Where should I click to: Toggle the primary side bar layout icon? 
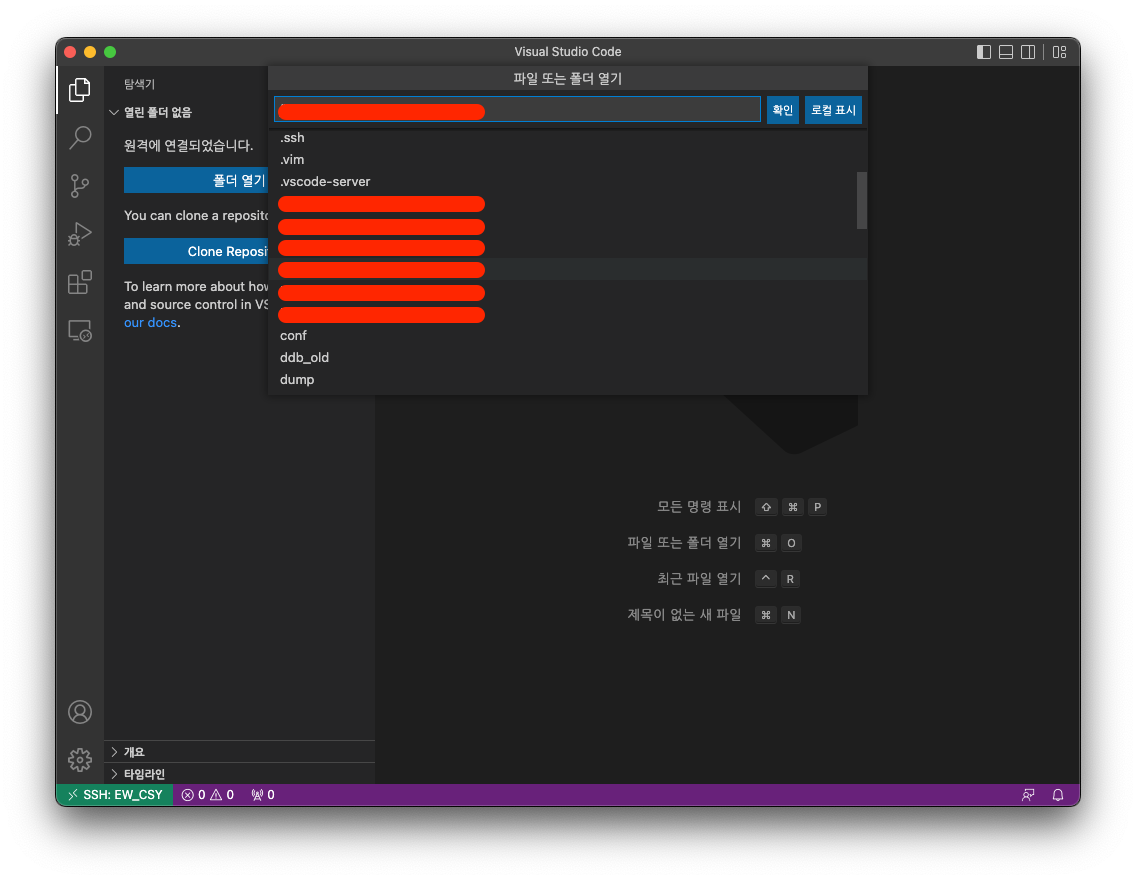pos(984,52)
